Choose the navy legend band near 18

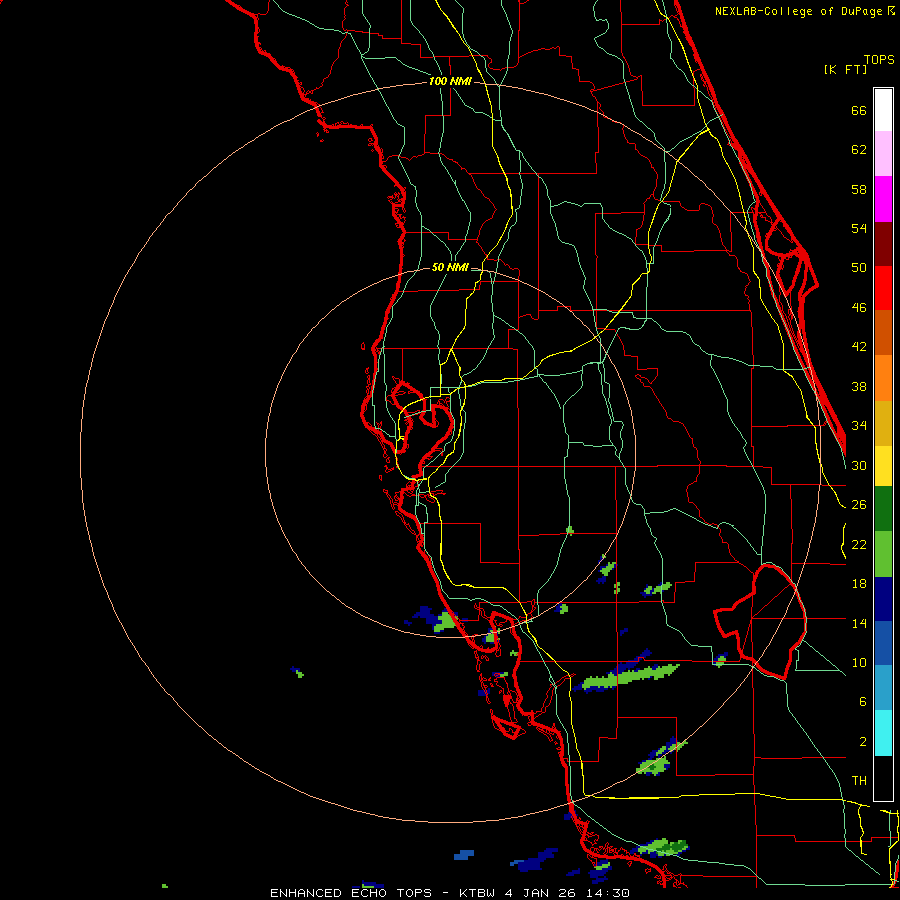click(883, 599)
